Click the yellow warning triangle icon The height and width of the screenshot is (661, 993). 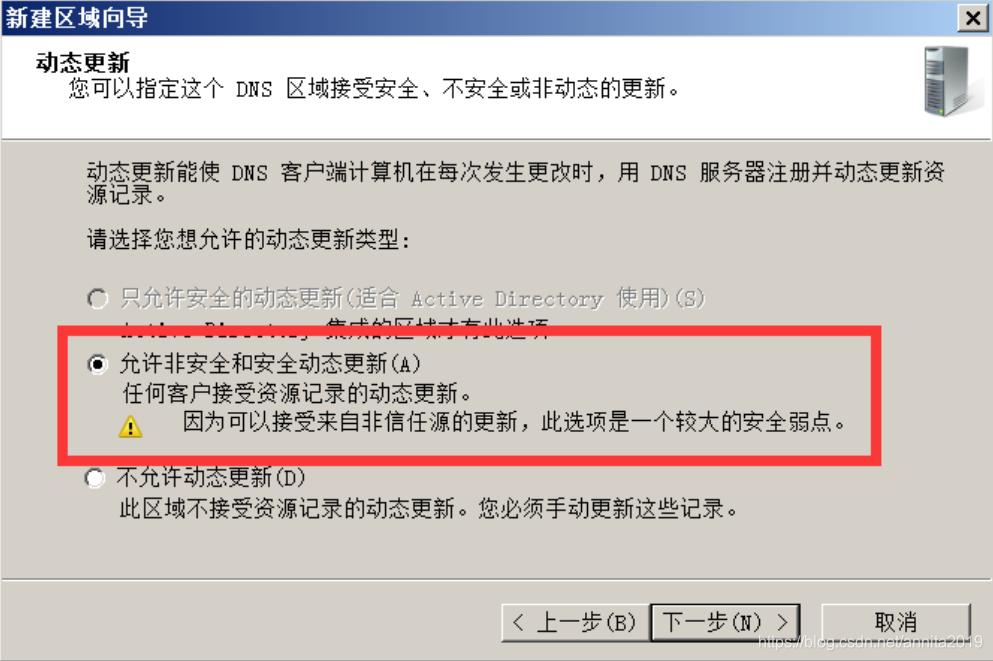coord(130,426)
